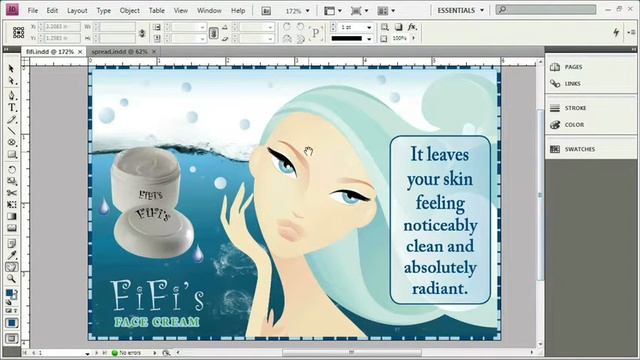Open the stroke weight 1 pt dropdown
640x360 pixels.
369,27
